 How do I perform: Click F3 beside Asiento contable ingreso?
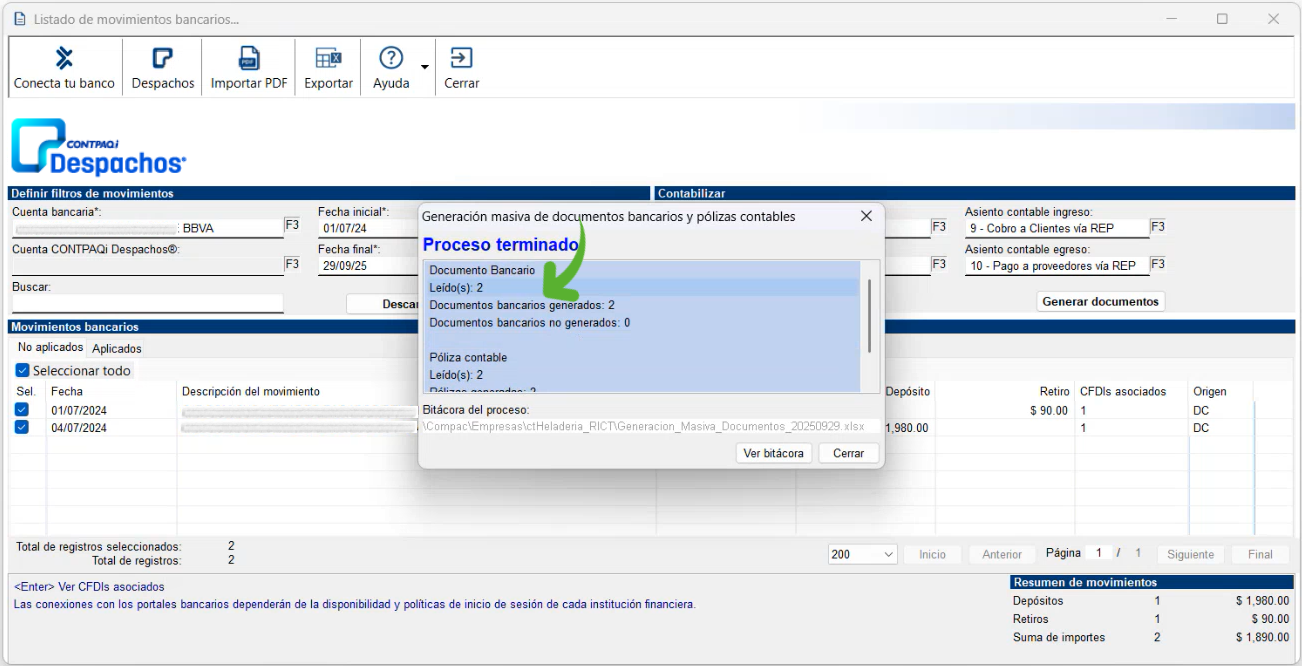pos(1157,227)
